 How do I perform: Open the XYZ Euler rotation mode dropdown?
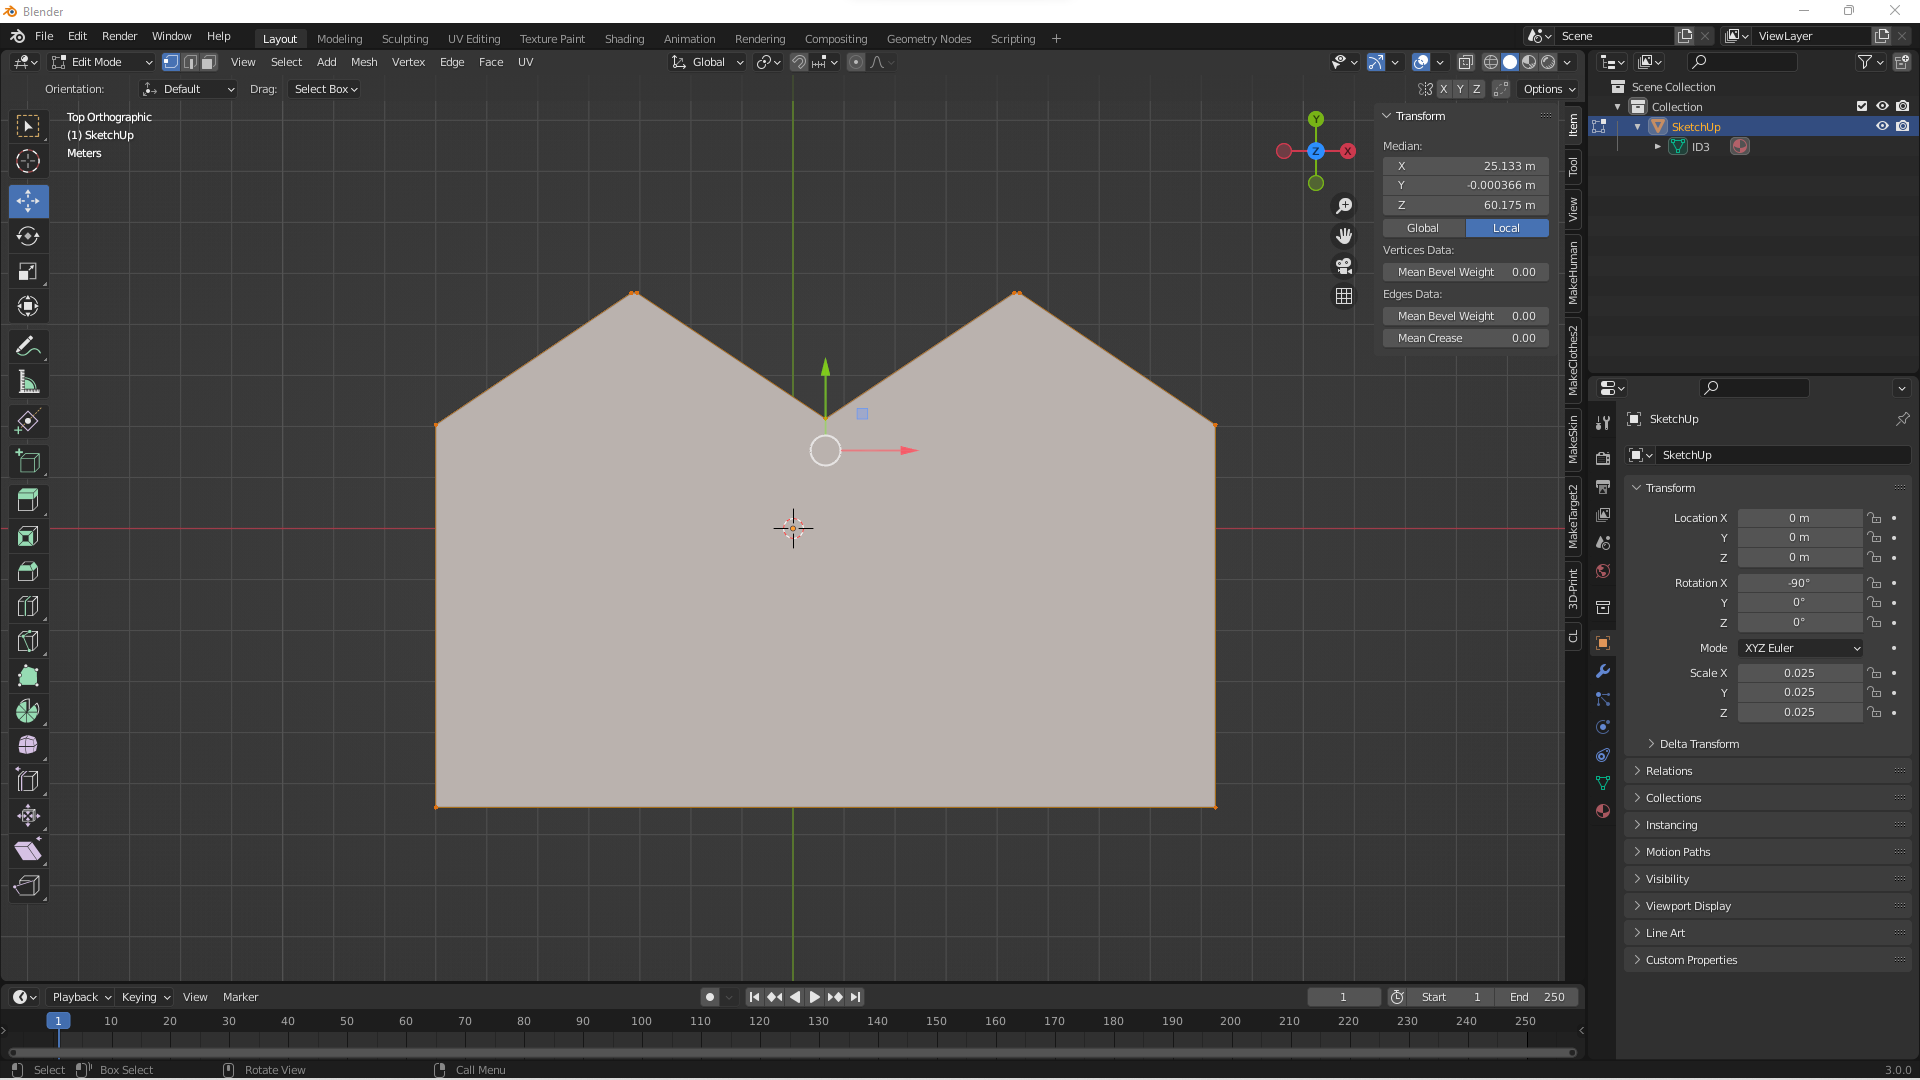click(1801, 648)
